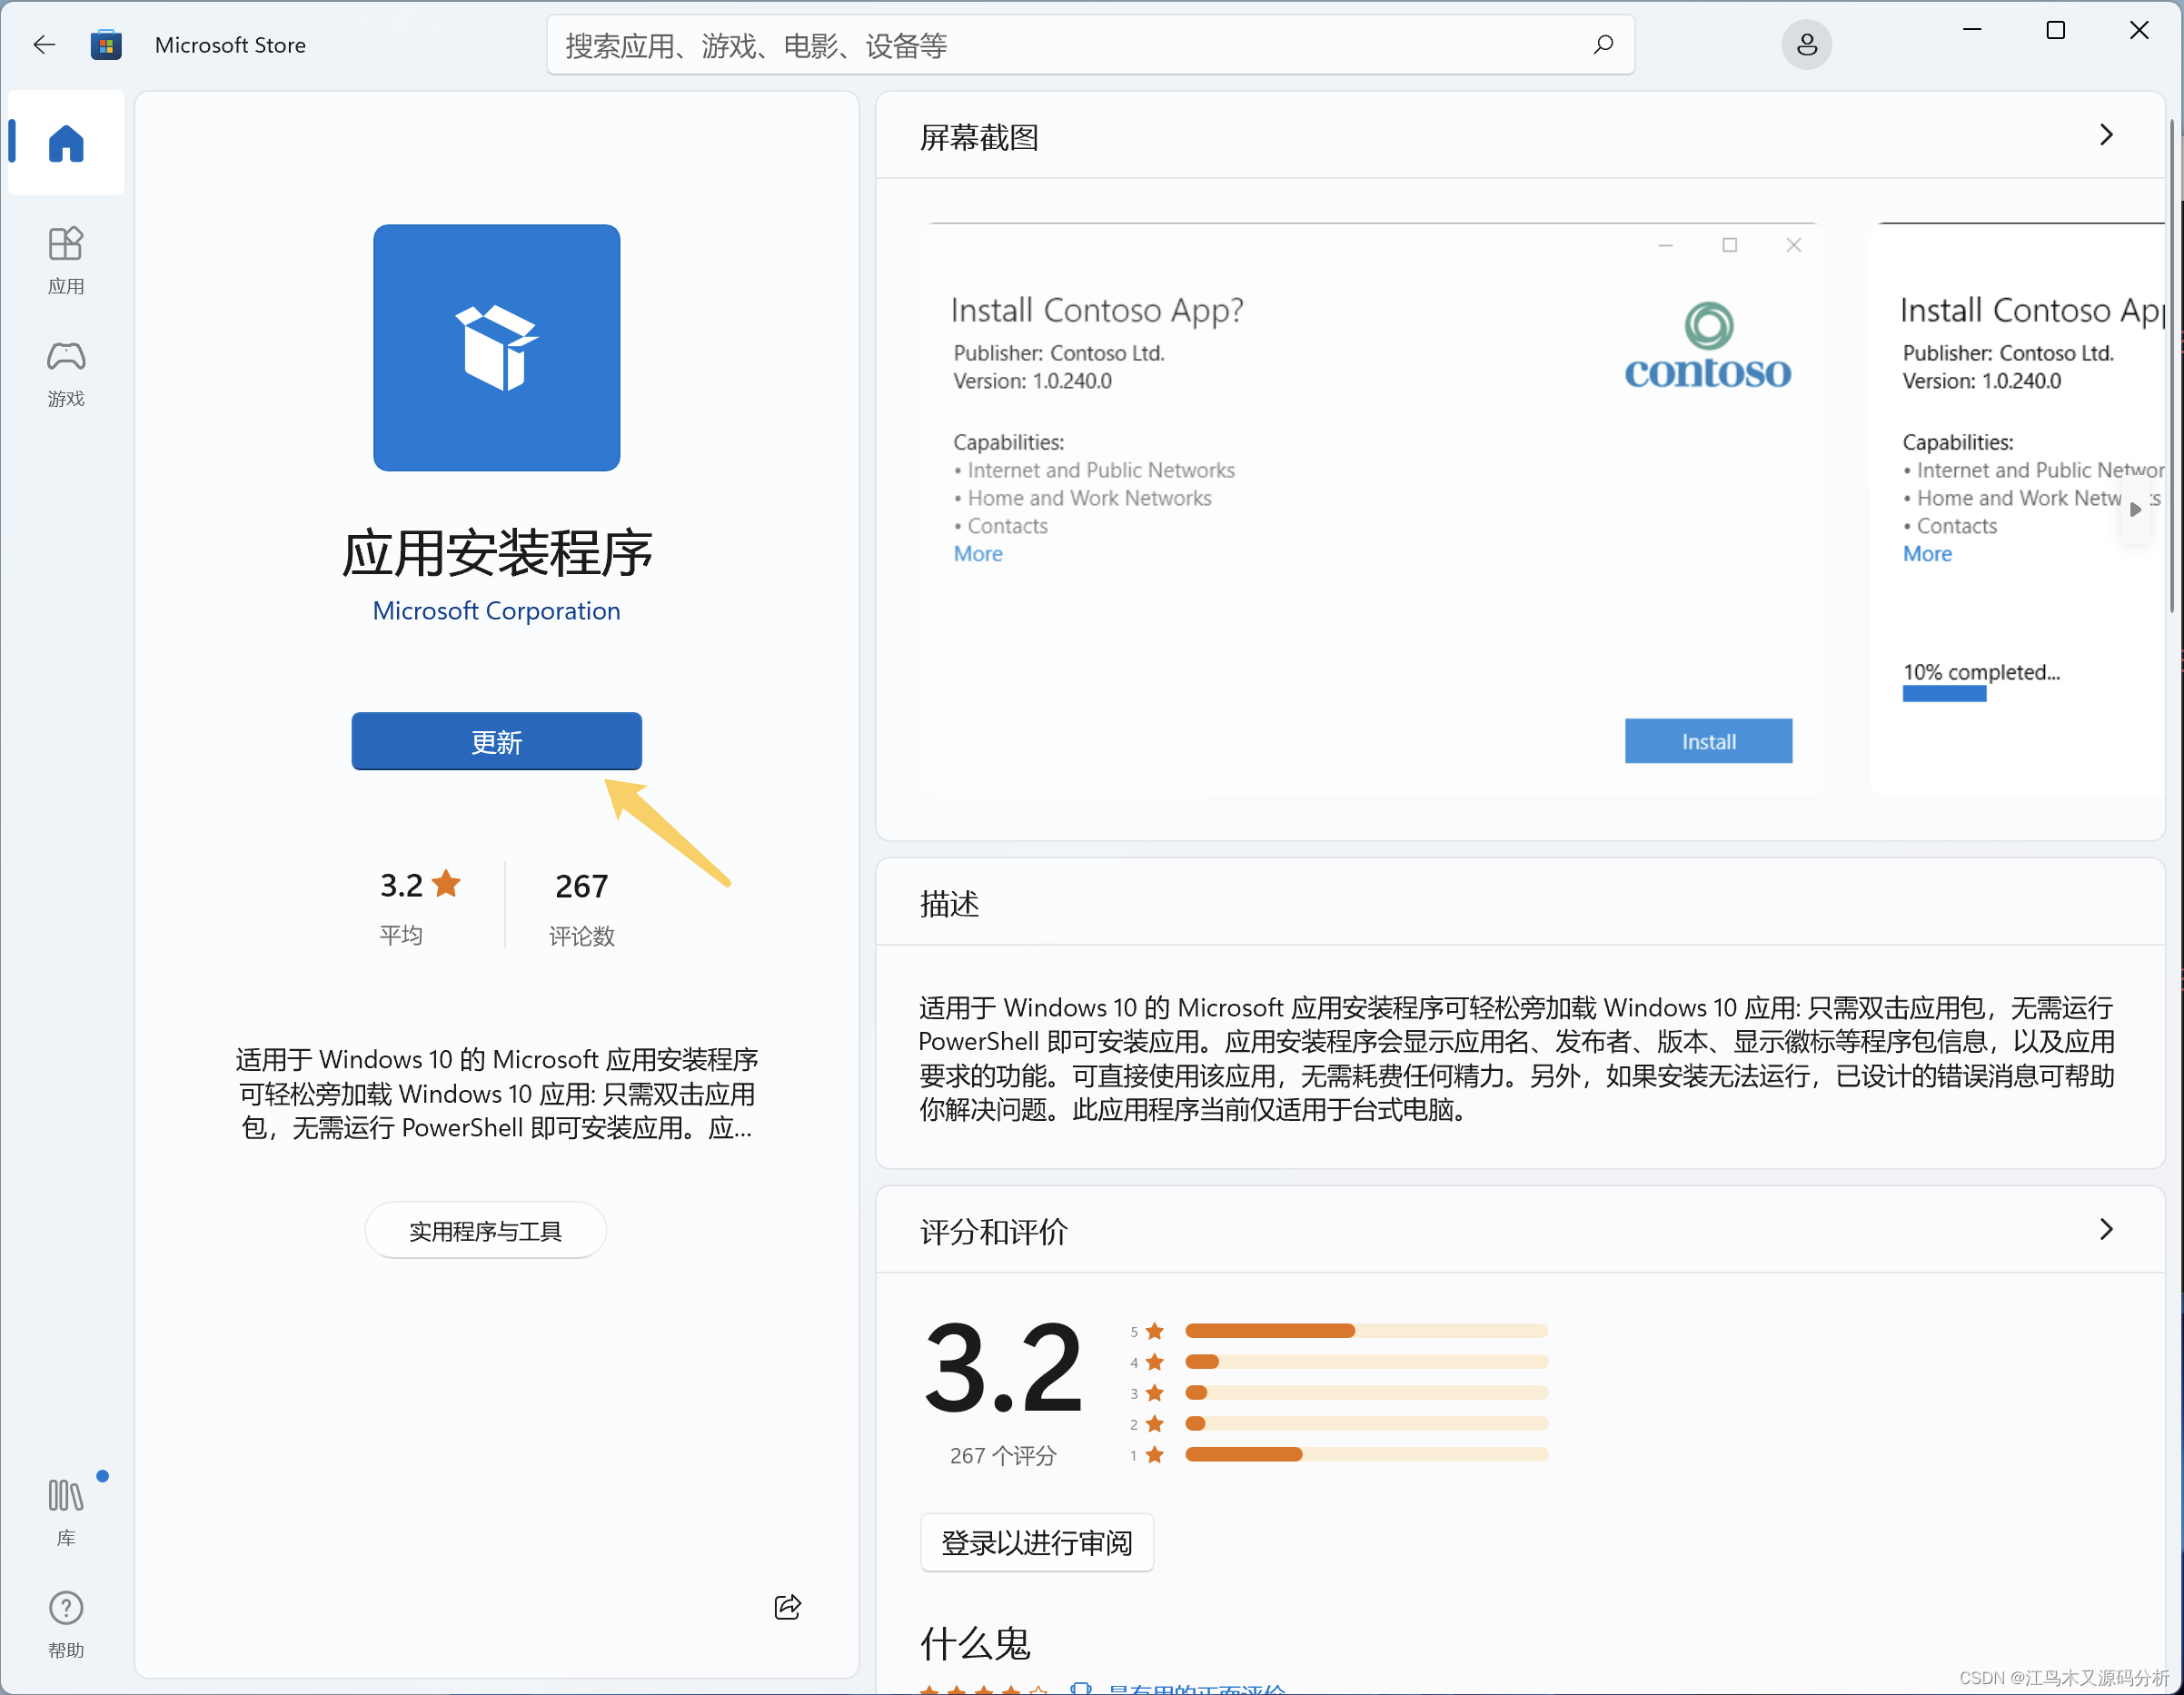This screenshot has height=1695, width=2184.
Task: Click the 描述 section header
Action: (949, 904)
